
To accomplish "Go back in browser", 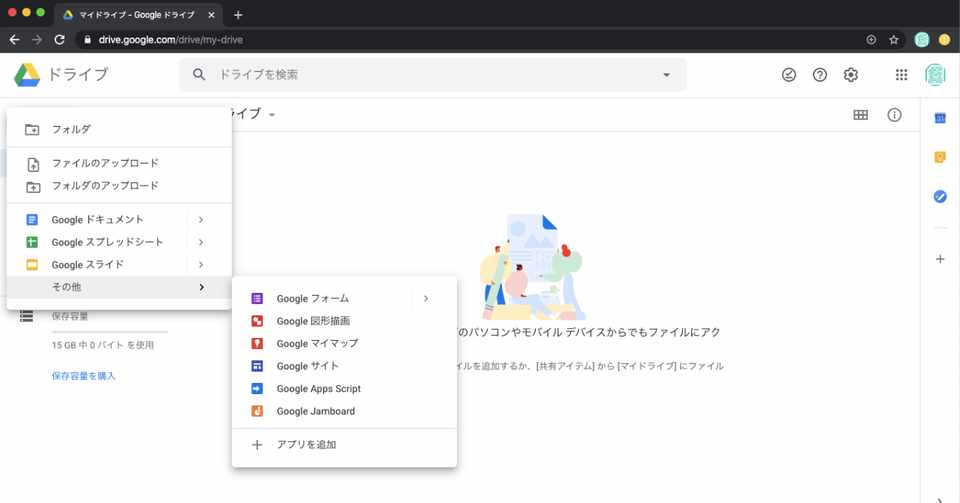I will (x=15, y=40).
